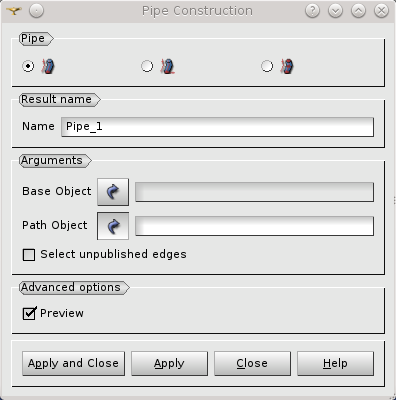Focus the Path Object text field
Image resolution: width=396 pixels, height=400 pixels.
254,226
